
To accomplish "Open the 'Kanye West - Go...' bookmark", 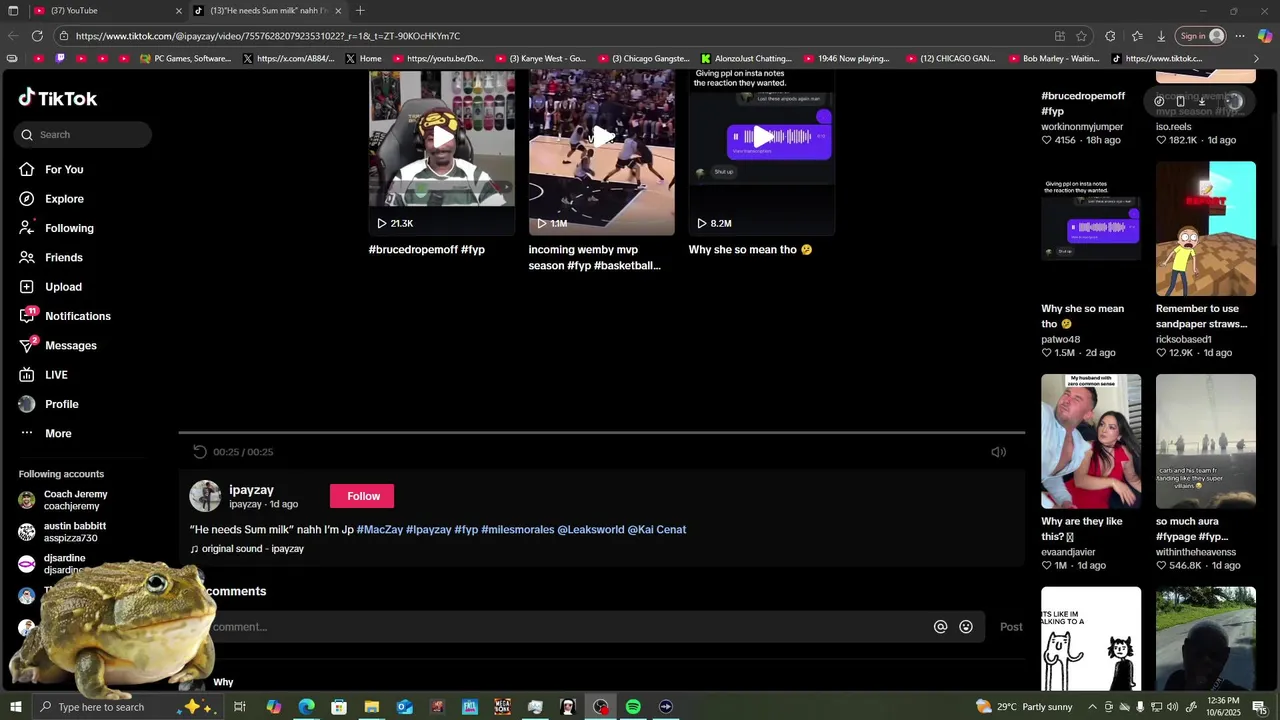I will coord(540,59).
